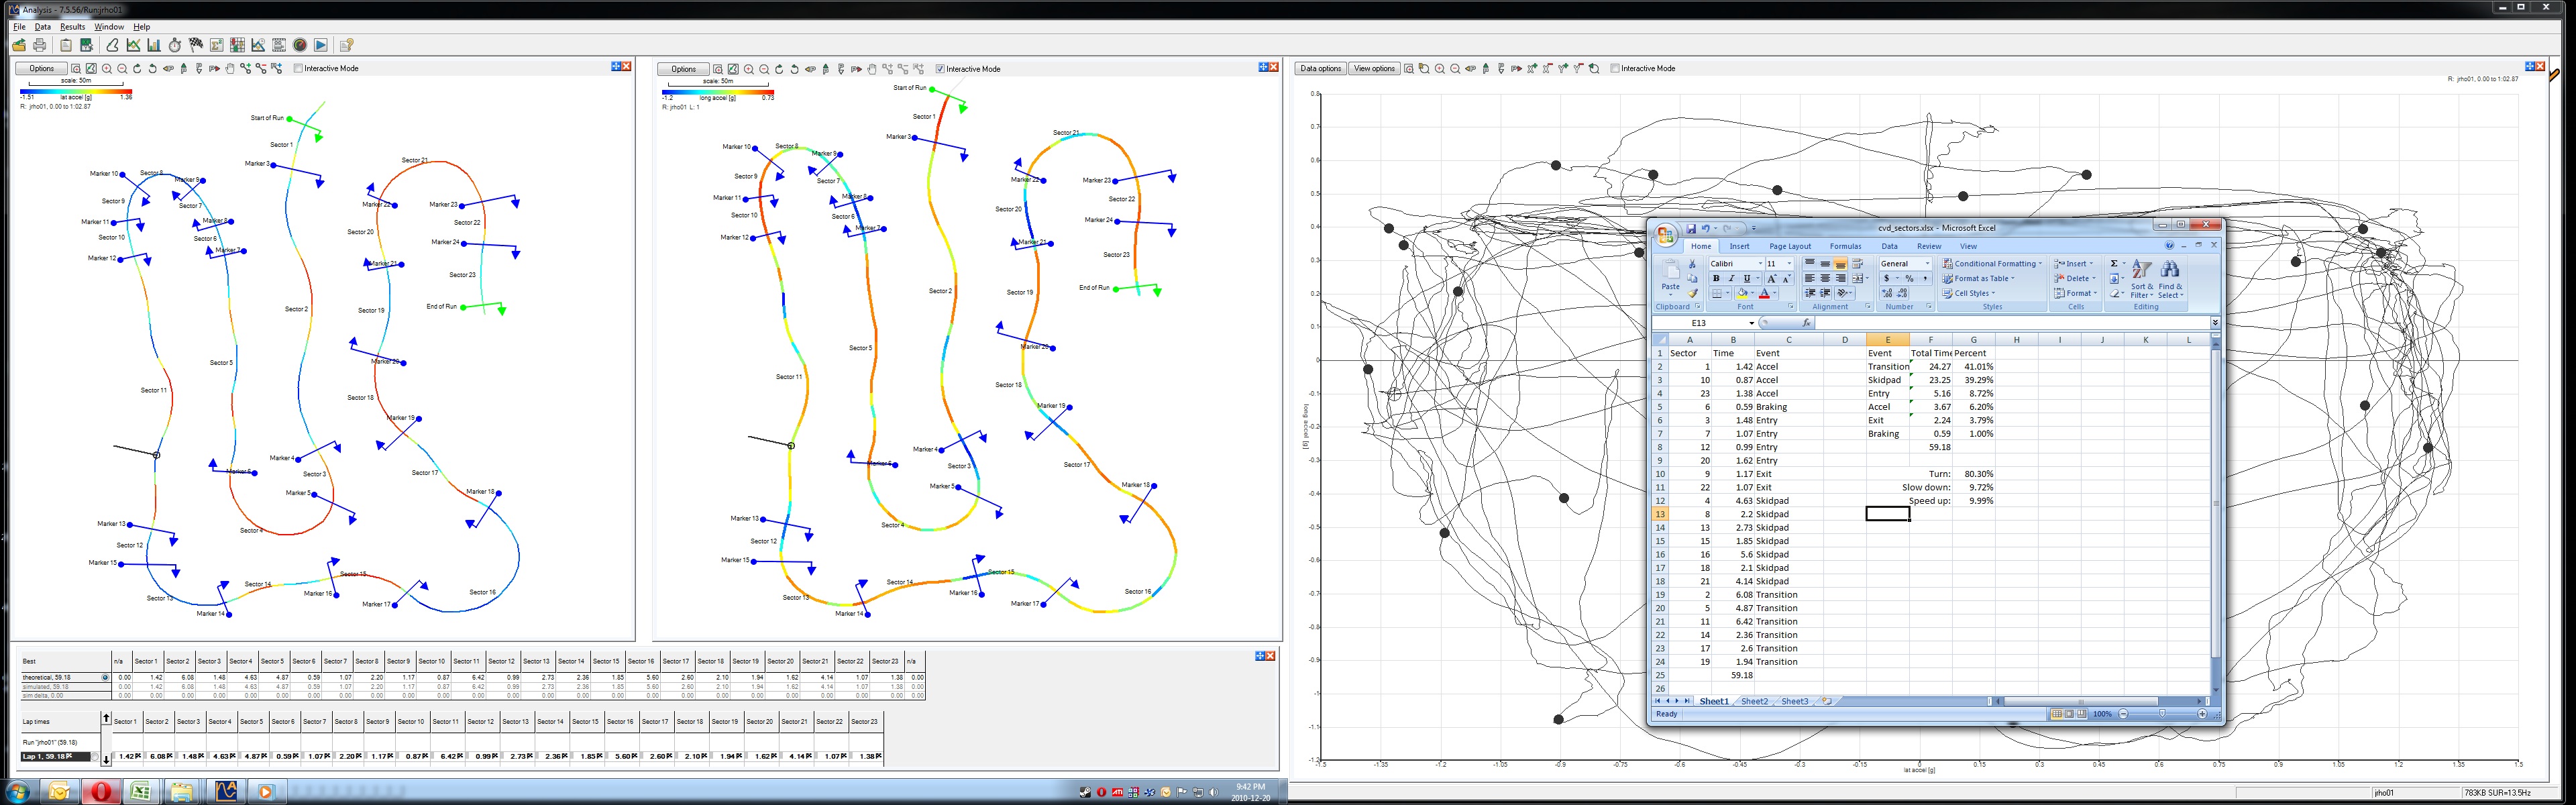
Task: Click the Opera icon in Windows taskbar
Action: [x=100, y=792]
